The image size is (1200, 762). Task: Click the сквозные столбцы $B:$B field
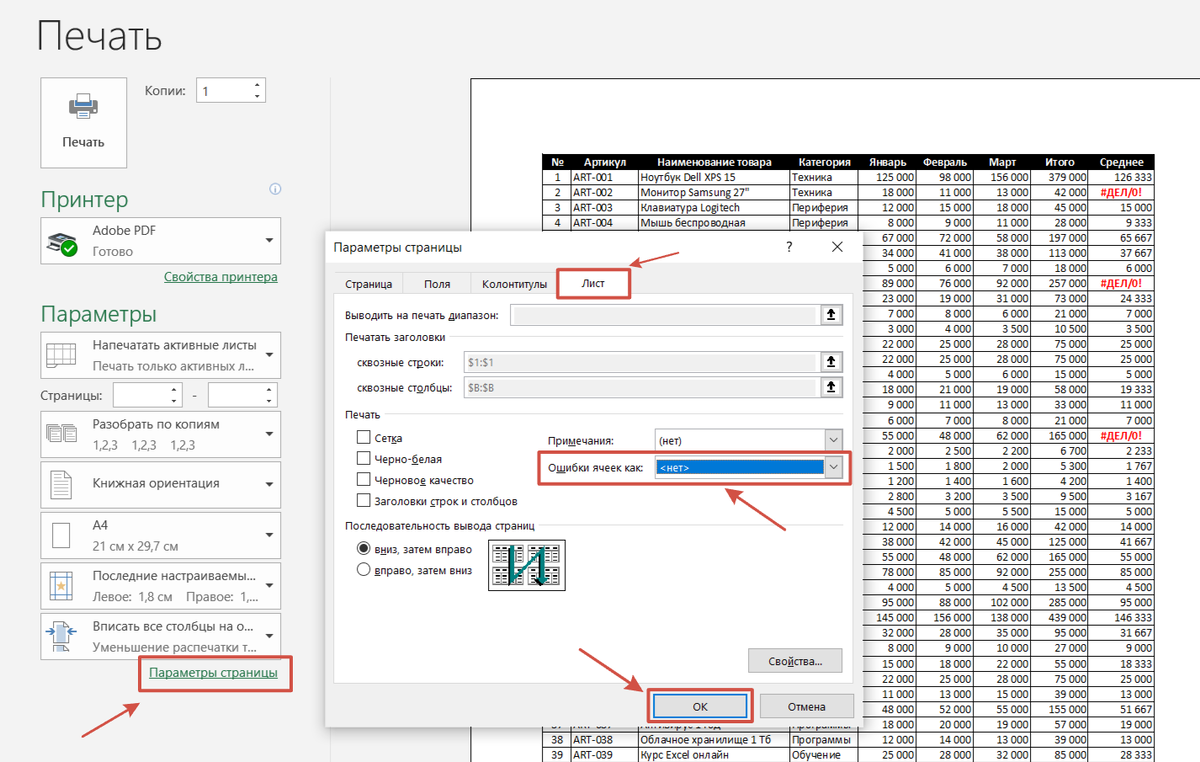640,387
